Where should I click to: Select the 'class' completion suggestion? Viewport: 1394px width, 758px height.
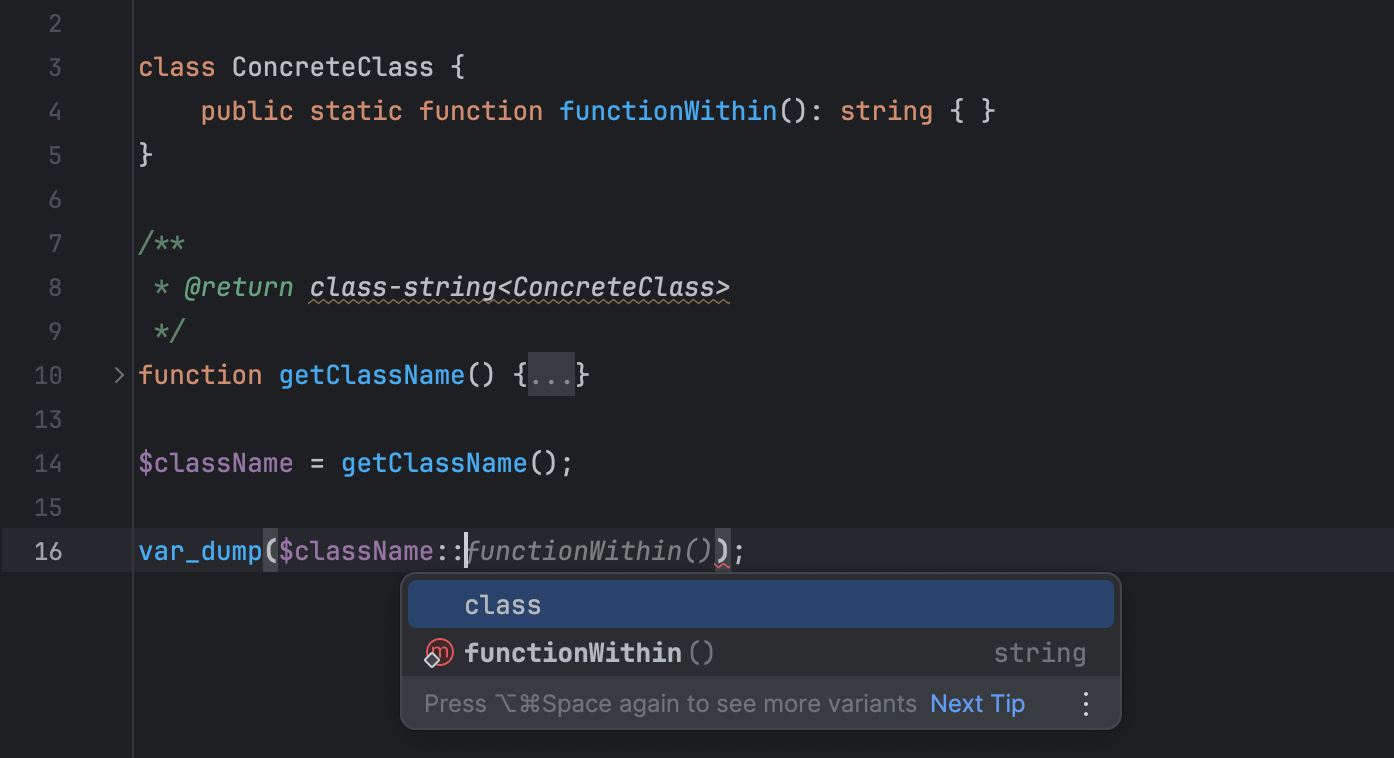[761, 605]
